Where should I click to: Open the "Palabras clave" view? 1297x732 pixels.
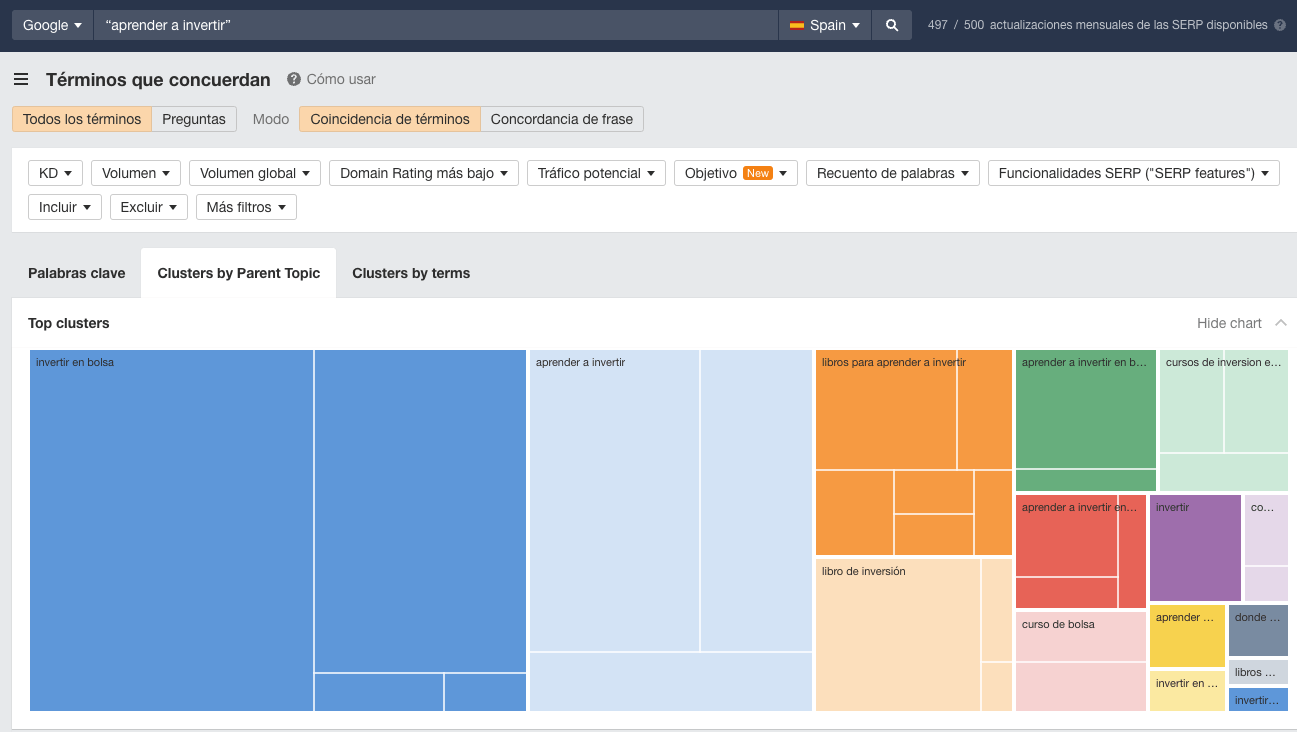[76, 272]
